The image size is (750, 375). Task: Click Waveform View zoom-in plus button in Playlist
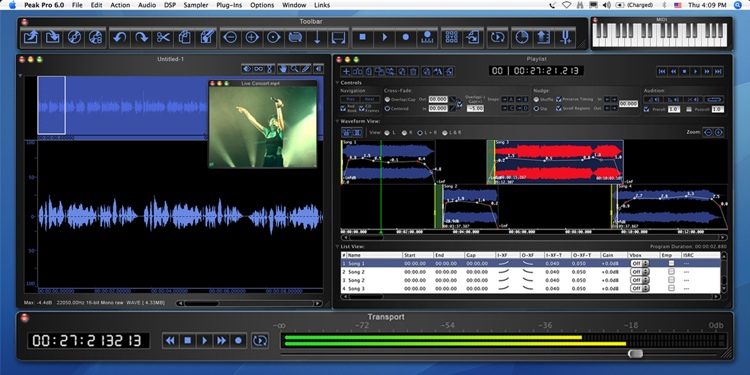point(719,132)
